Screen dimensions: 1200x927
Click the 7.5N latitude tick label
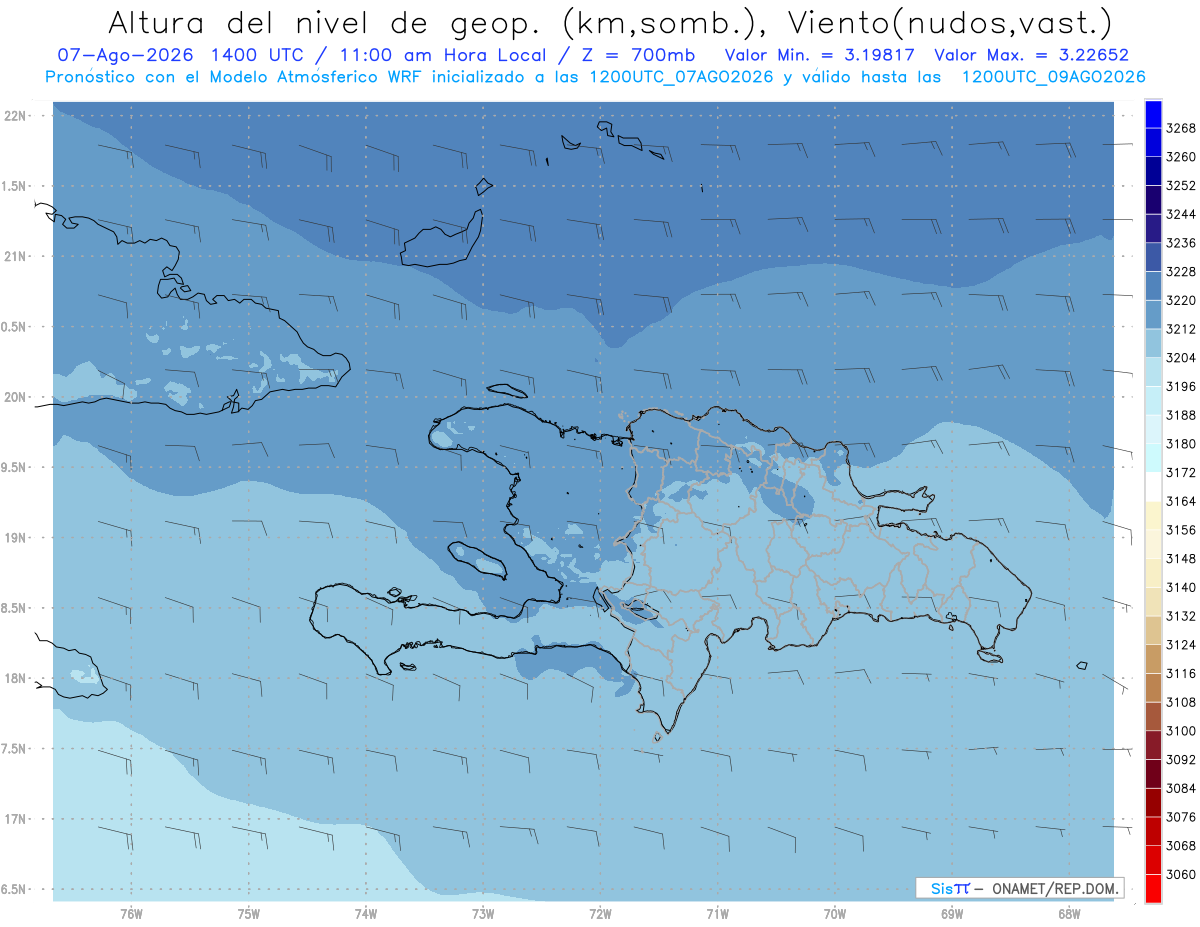[x=14, y=749]
